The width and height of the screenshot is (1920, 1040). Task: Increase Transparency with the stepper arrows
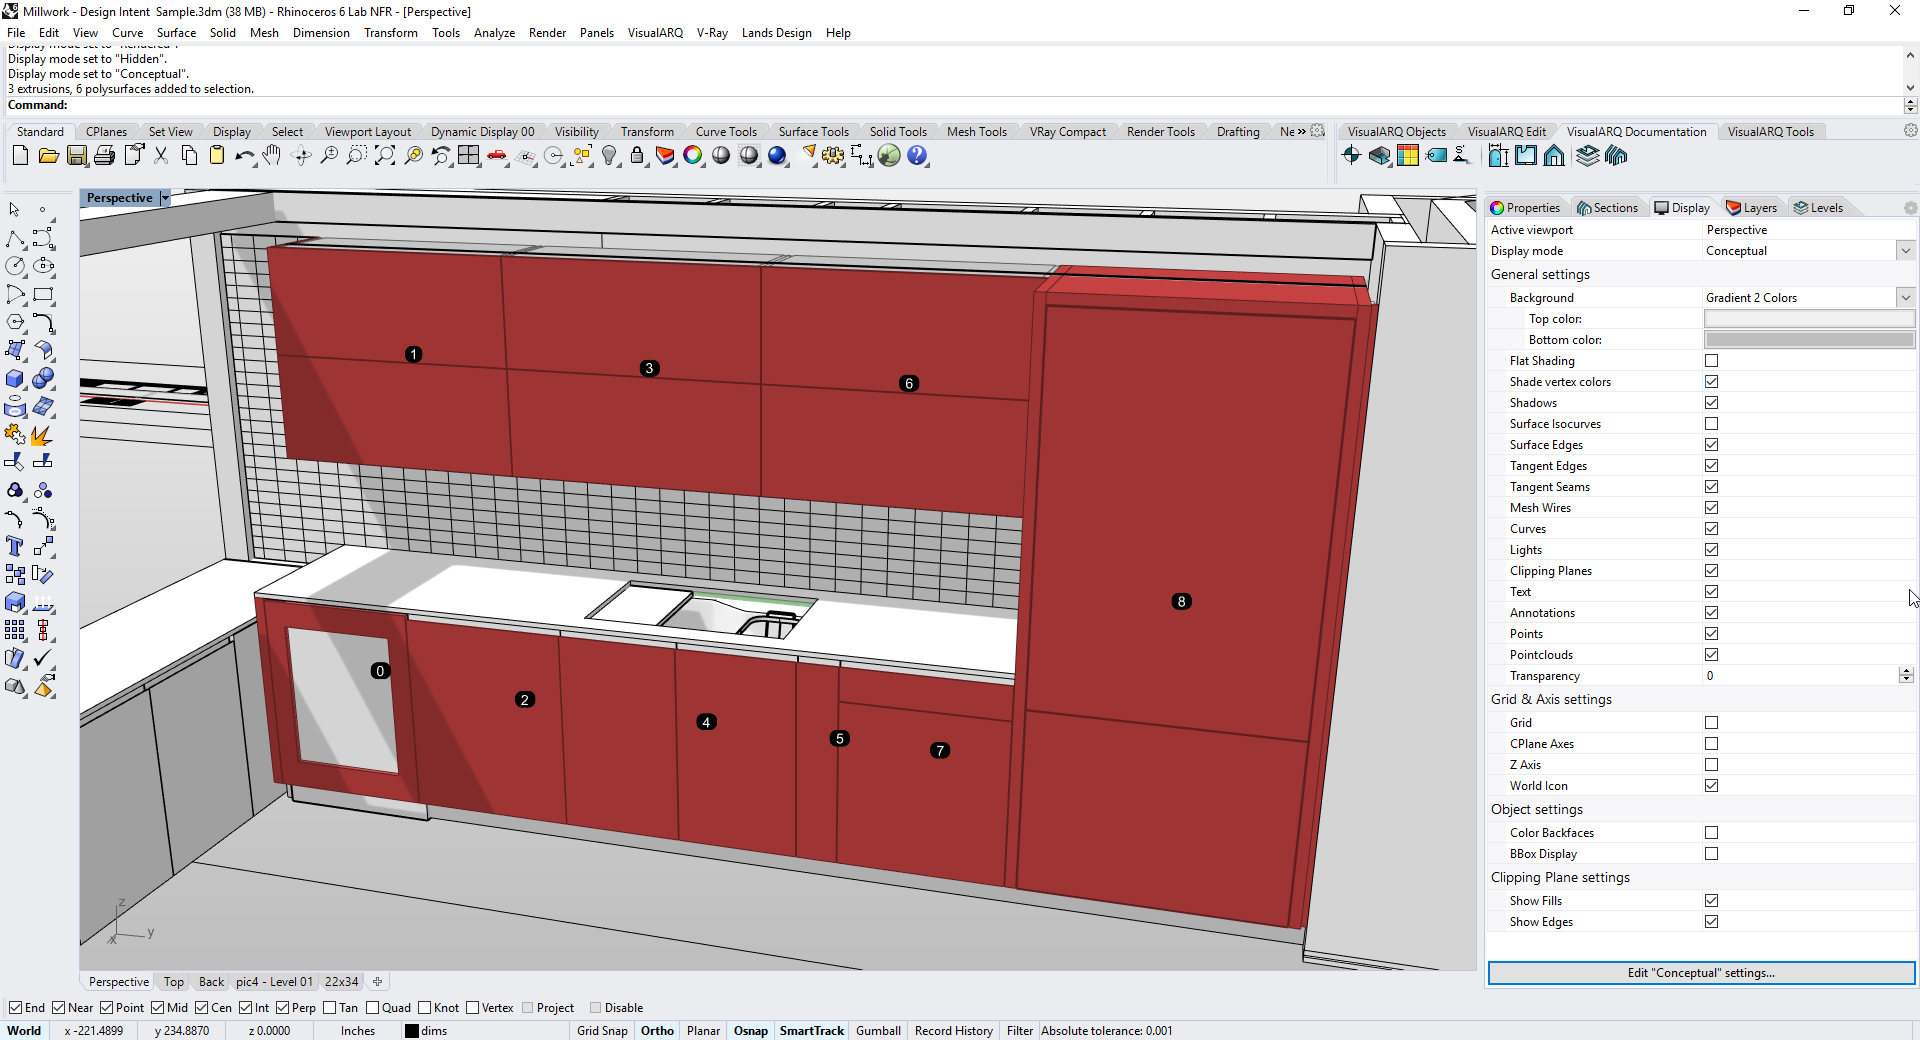point(1906,672)
